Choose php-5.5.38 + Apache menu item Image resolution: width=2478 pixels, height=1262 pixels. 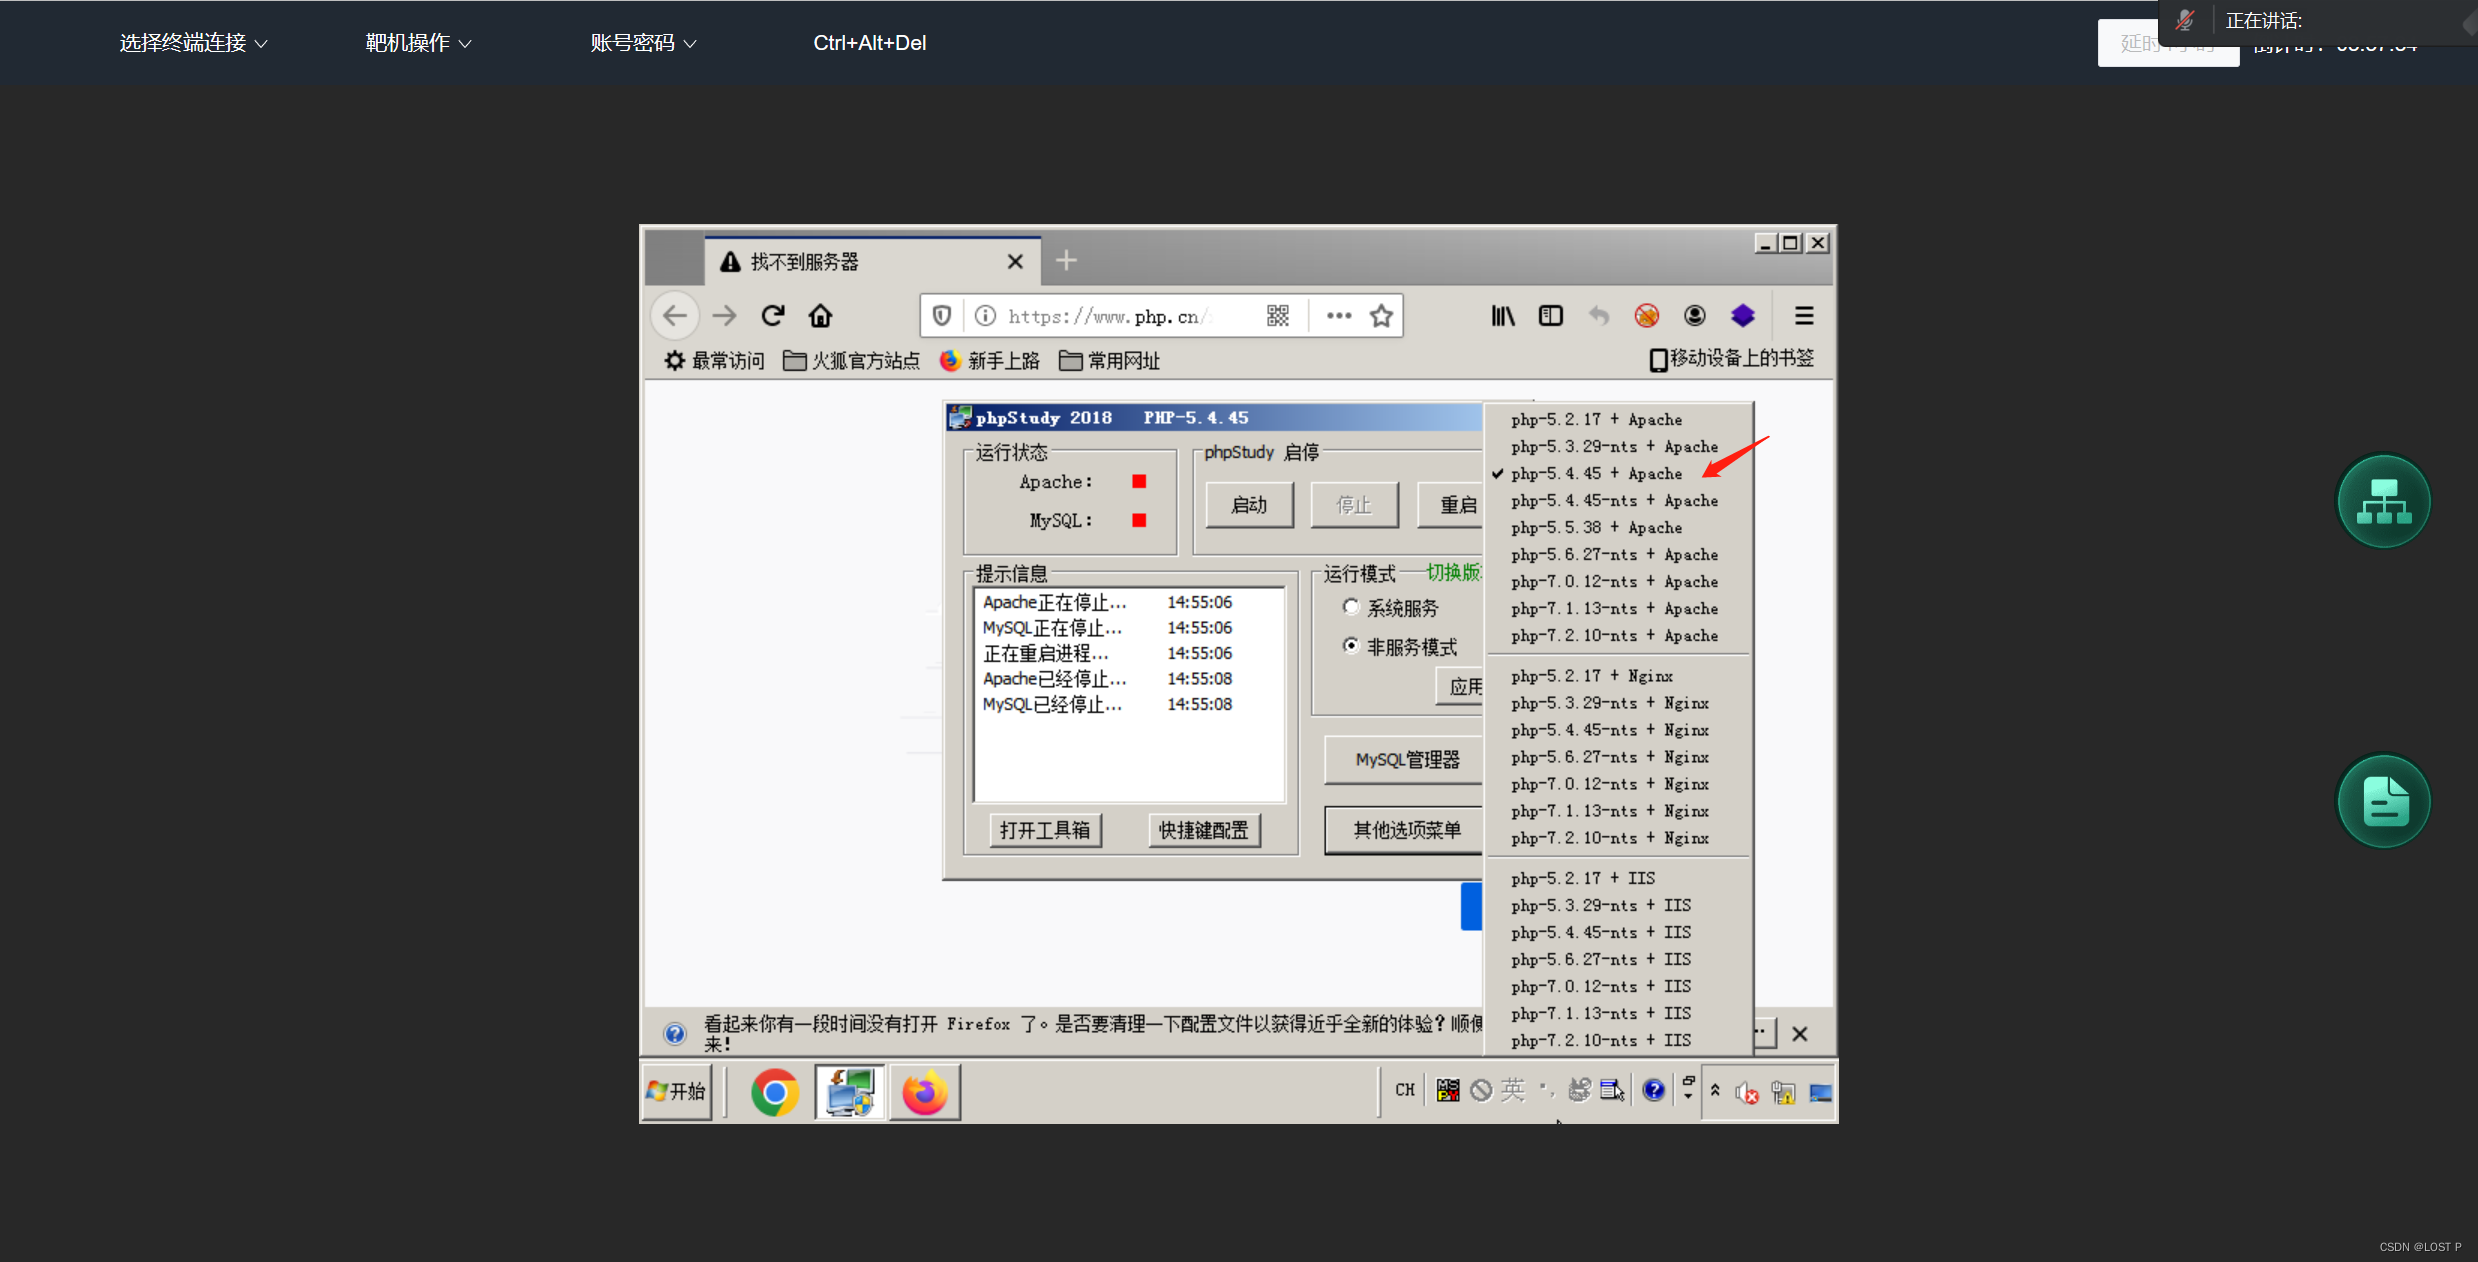(x=1618, y=528)
